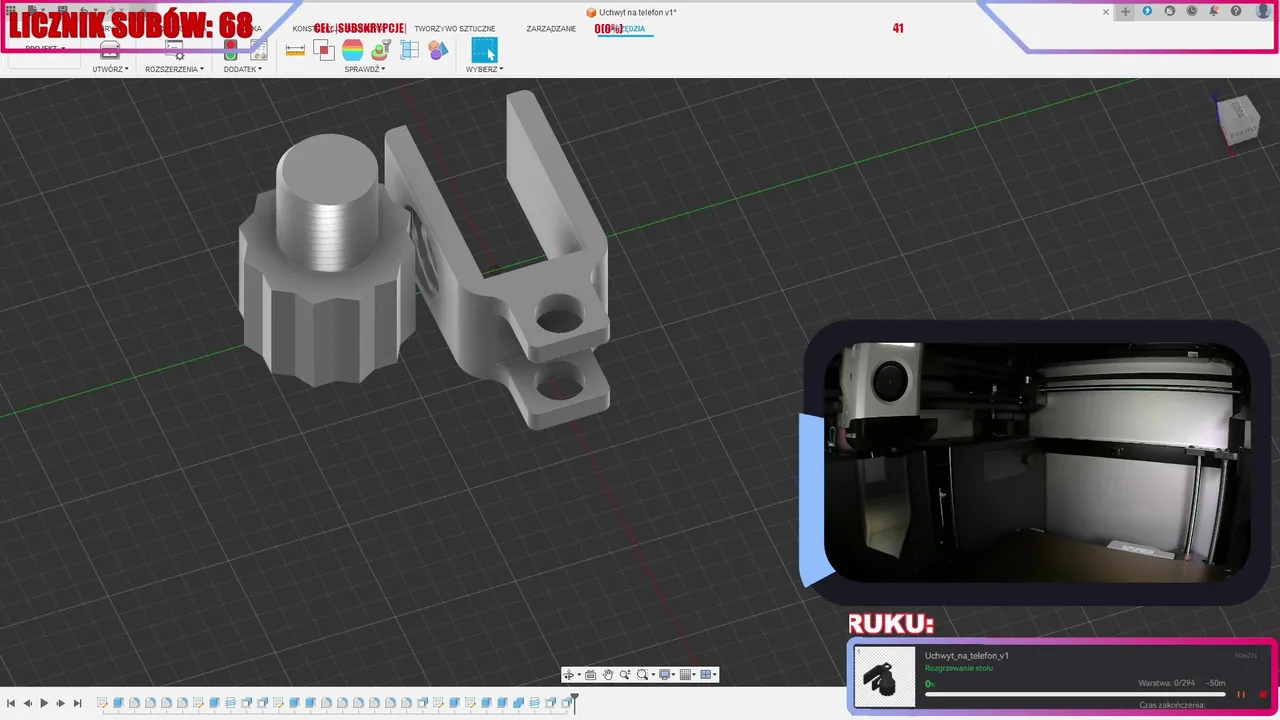Click the first feature in the timeline

pyautogui.click(x=102, y=704)
